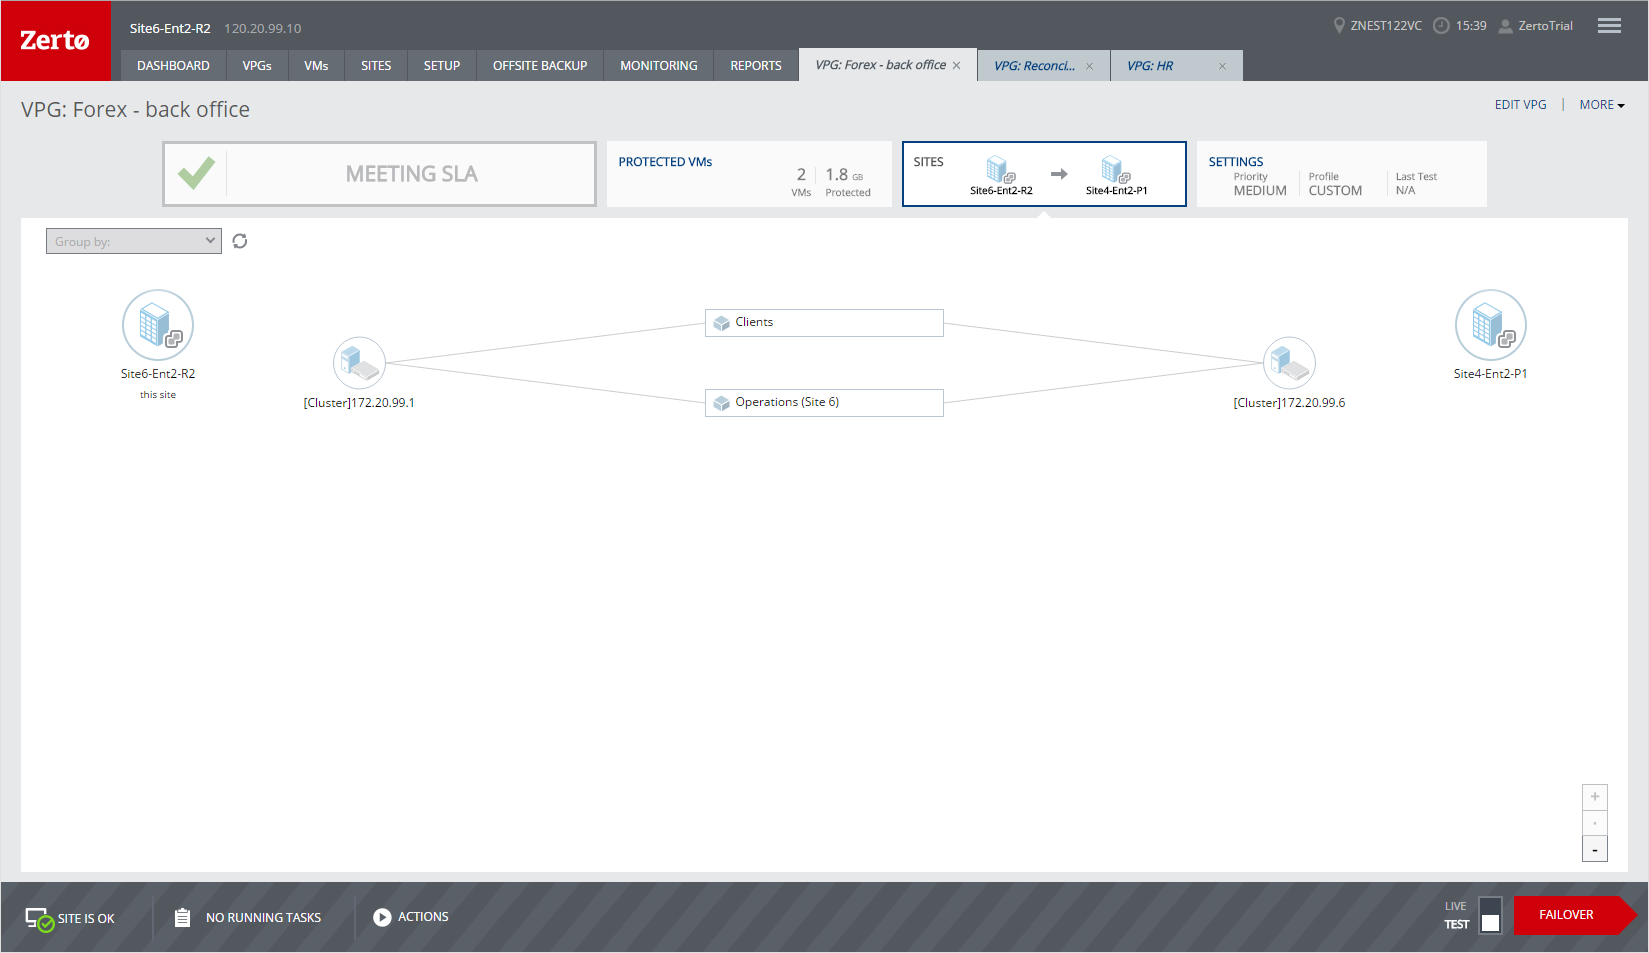Open the PROTECTED VMs panel
Image resolution: width=1649 pixels, height=953 pixels.
coord(749,174)
